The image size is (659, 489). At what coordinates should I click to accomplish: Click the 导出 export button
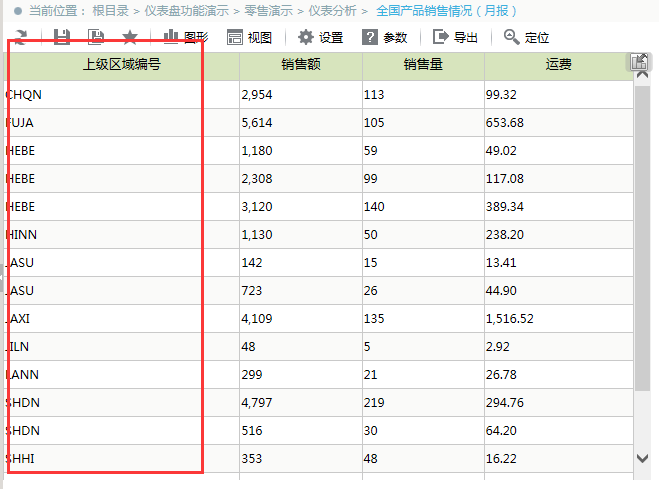[456, 37]
